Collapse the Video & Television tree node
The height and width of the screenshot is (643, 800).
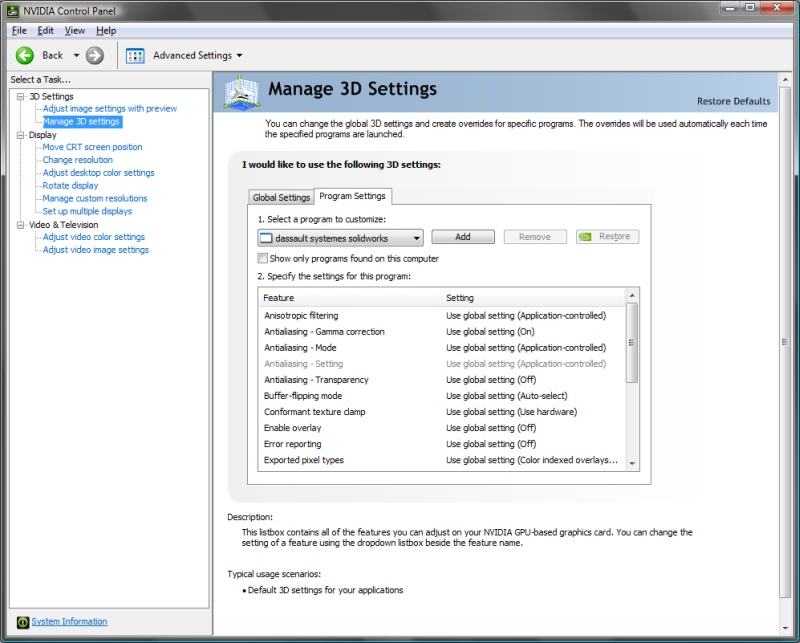(x=20, y=225)
